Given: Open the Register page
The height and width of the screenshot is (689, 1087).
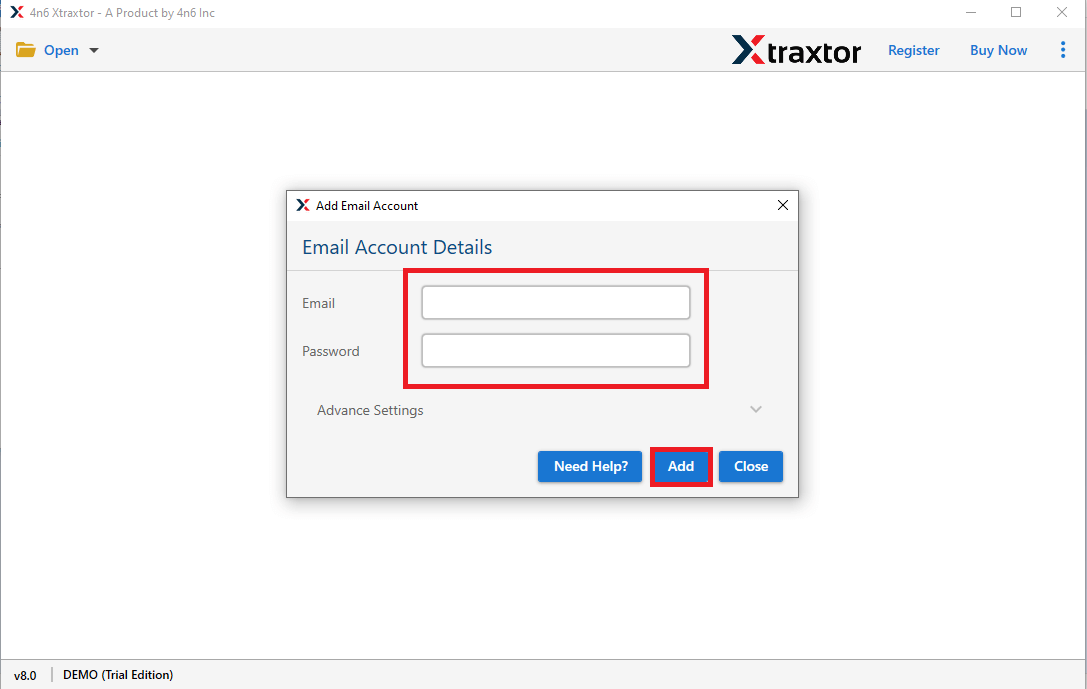Looking at the screenshot, I should (913, 49).
